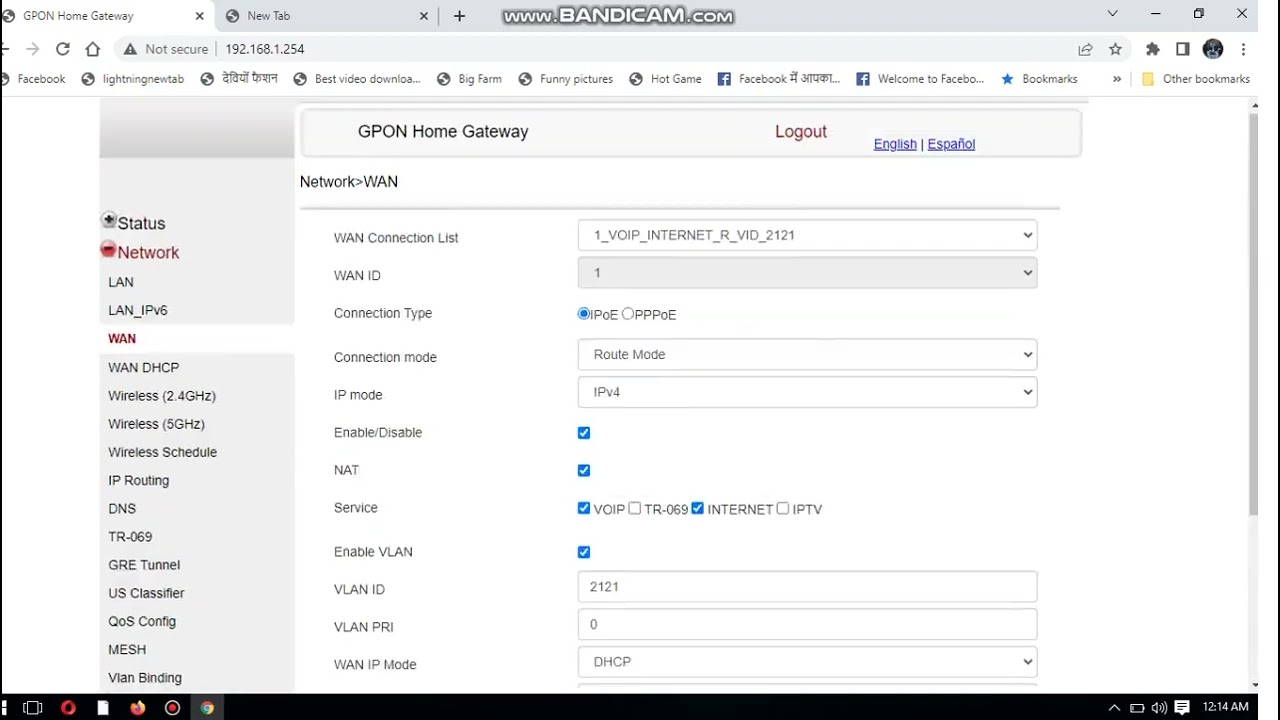Viewport: 1280px width, 720px height.
Task: Open the WAN Connection List dropdown
Action: (807, 235)
